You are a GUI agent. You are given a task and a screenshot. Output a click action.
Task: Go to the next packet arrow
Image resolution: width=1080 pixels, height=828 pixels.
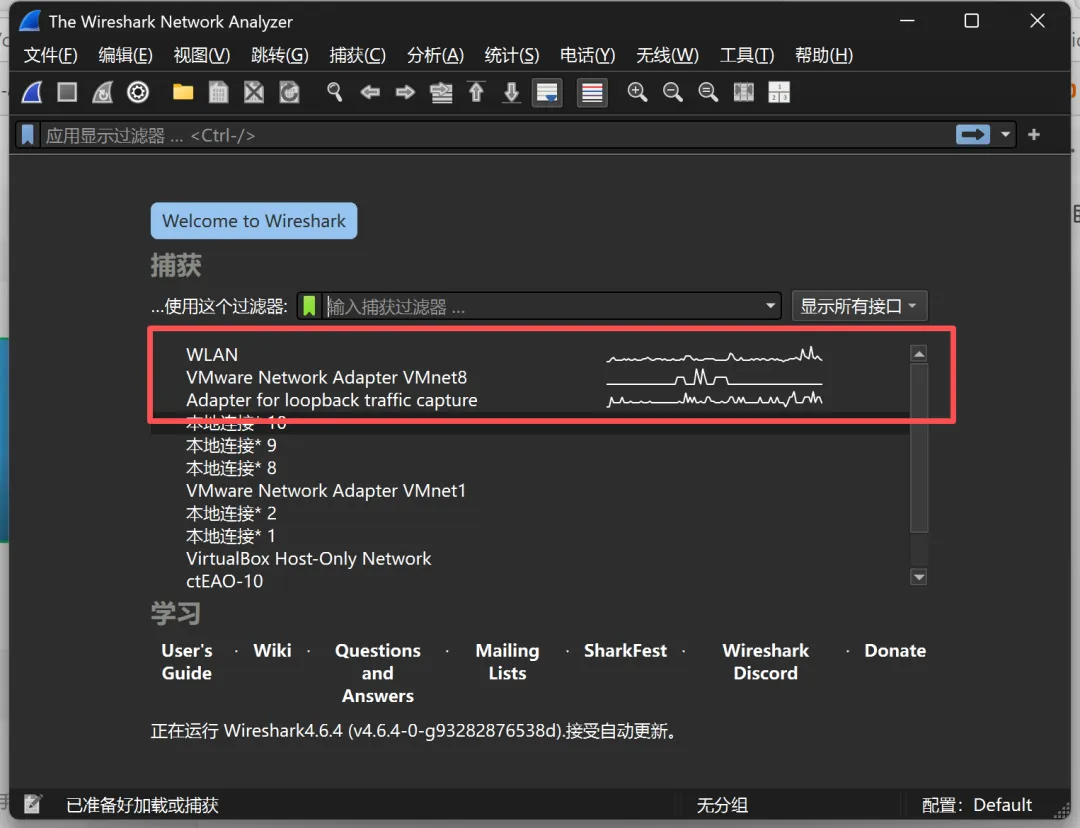click(405, 92)
